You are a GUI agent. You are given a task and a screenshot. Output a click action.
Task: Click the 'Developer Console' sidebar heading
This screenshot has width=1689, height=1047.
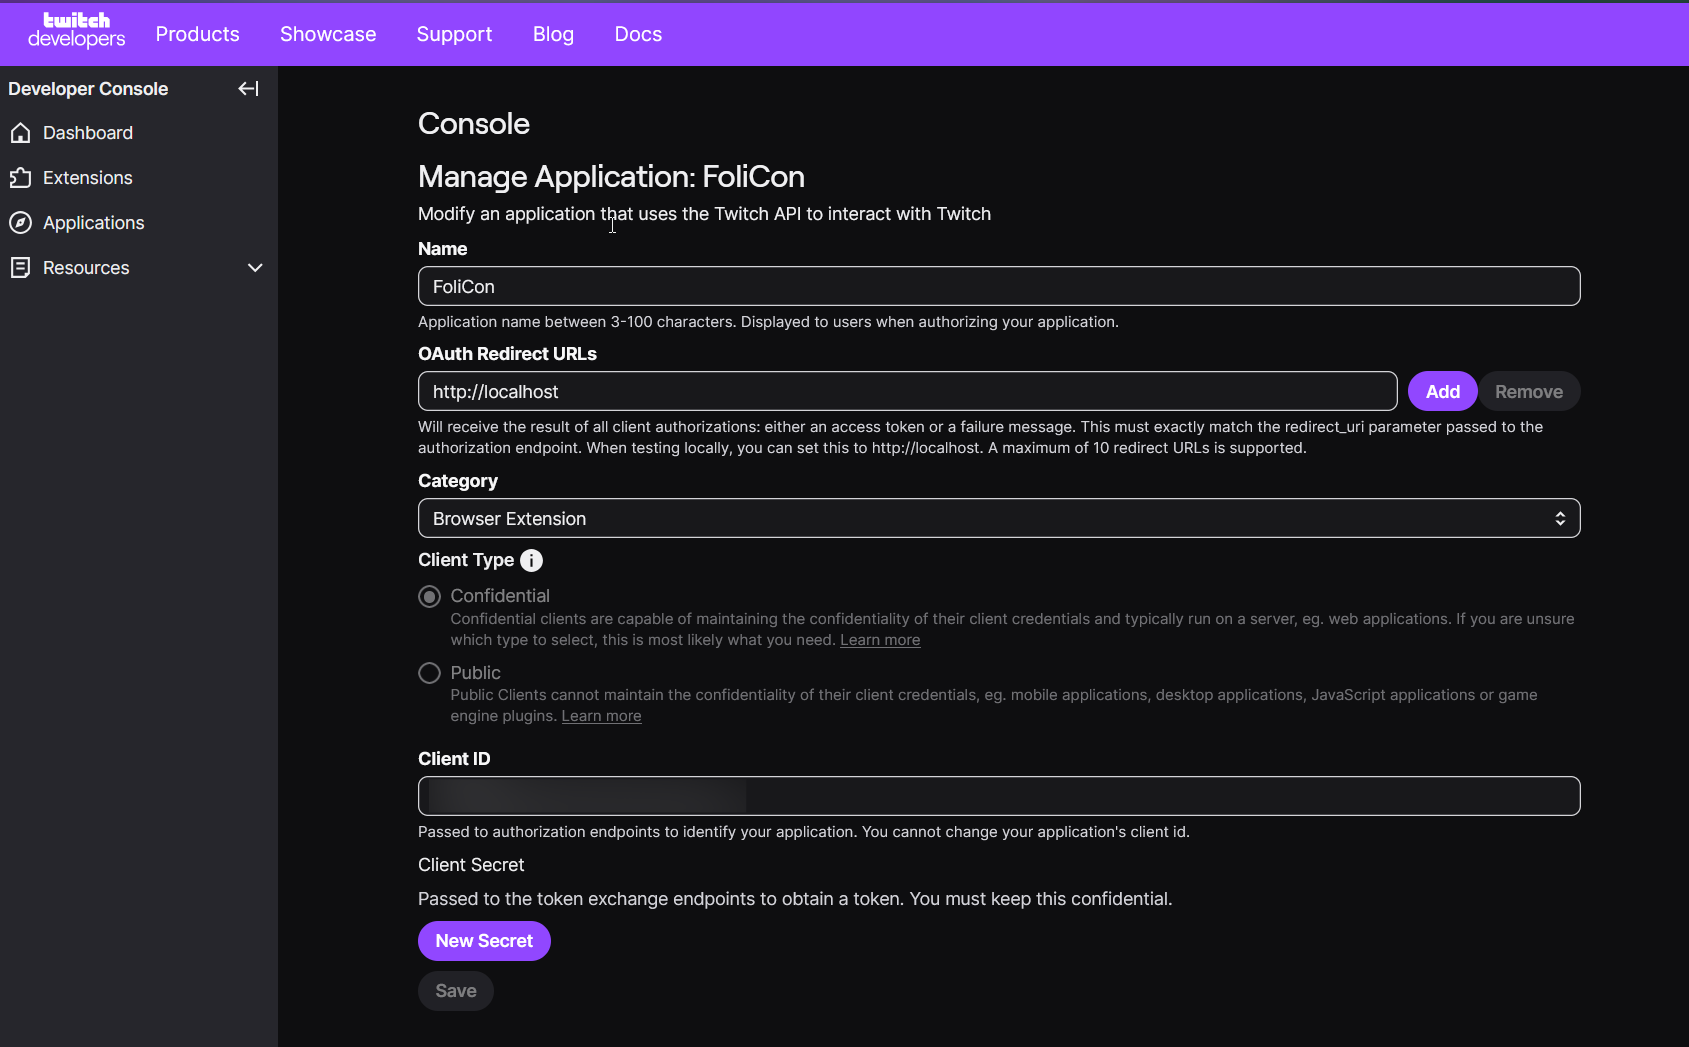(x=88, y=89)
